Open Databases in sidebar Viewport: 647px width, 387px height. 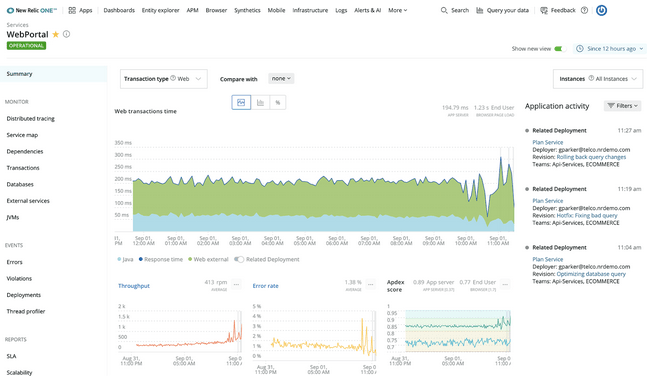pos(20,184)
